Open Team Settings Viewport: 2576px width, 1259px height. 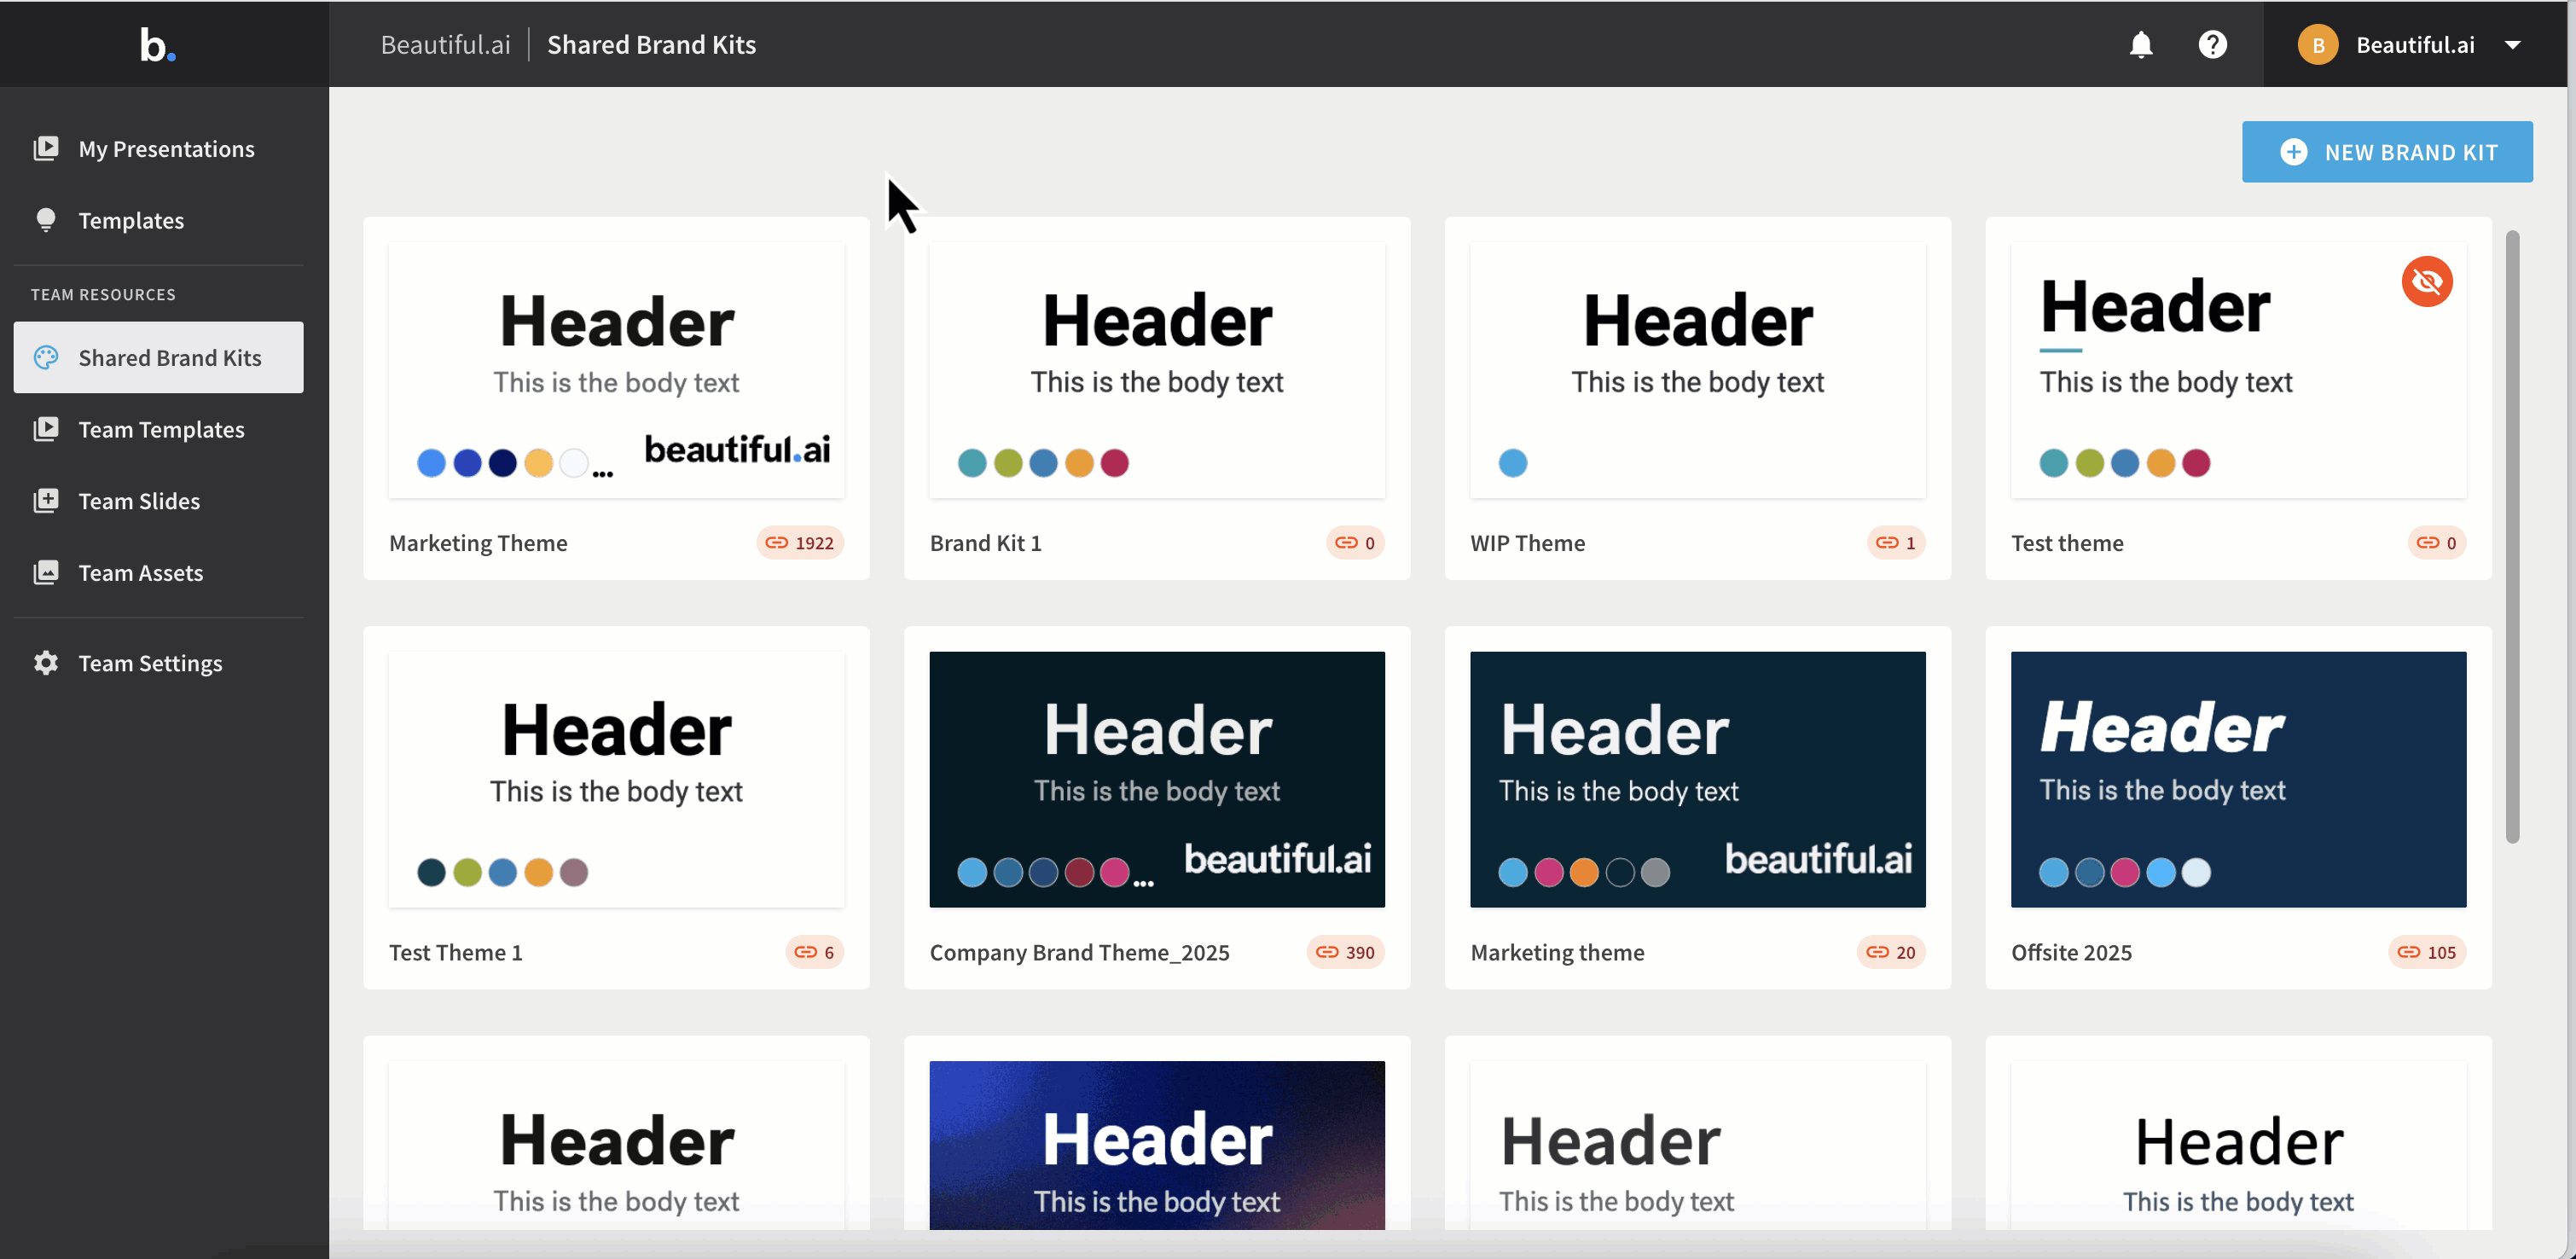(x=158, y=663)
